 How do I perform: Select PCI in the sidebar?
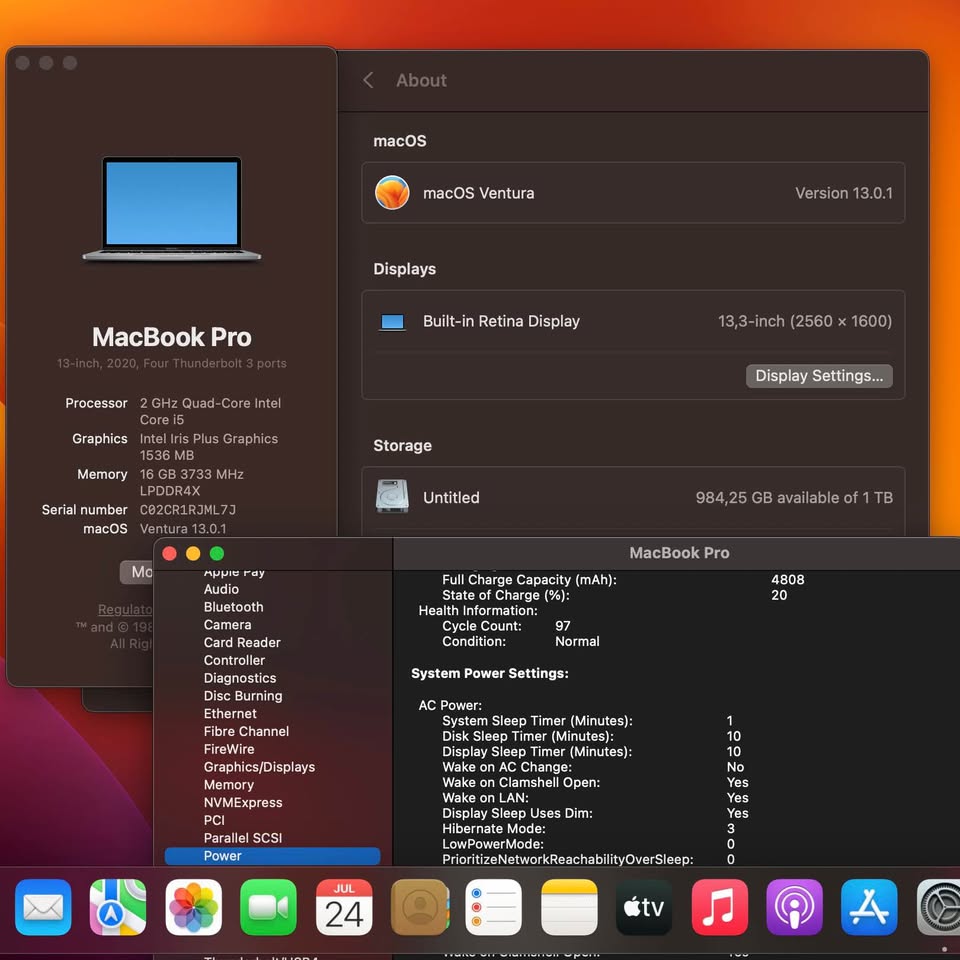(x=214, y=820)
